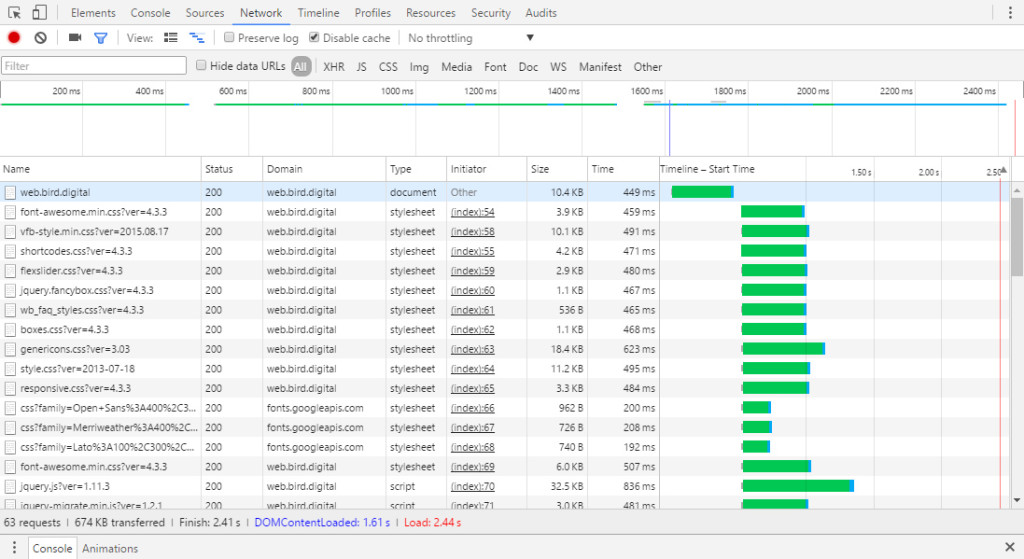Viewport: 1024px width, 559px height.
Task: Open the Animations drawer tab
Action: [x=110, y=548]
